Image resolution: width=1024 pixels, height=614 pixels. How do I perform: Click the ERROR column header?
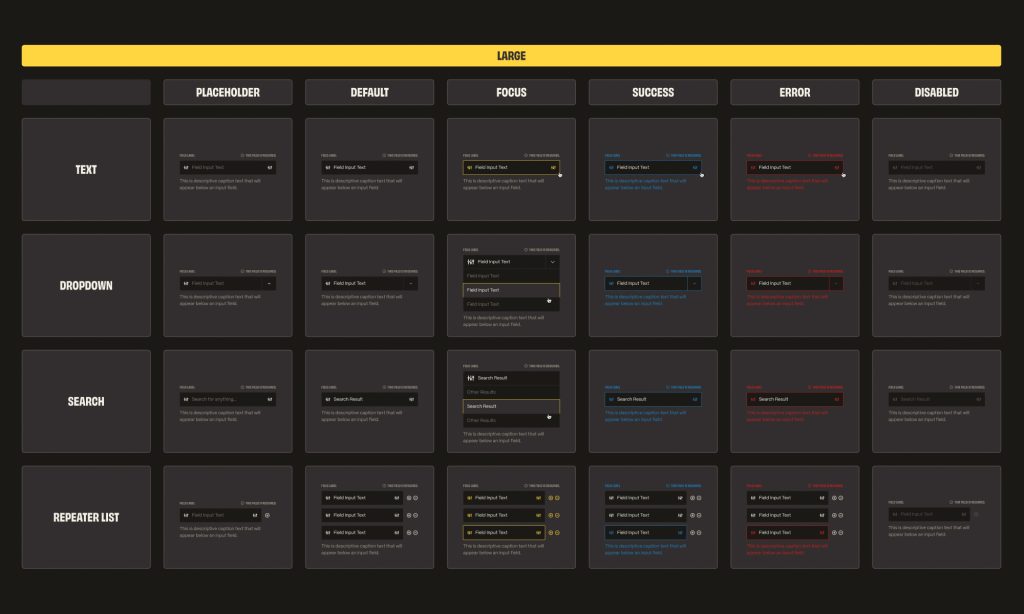[795, 92]
